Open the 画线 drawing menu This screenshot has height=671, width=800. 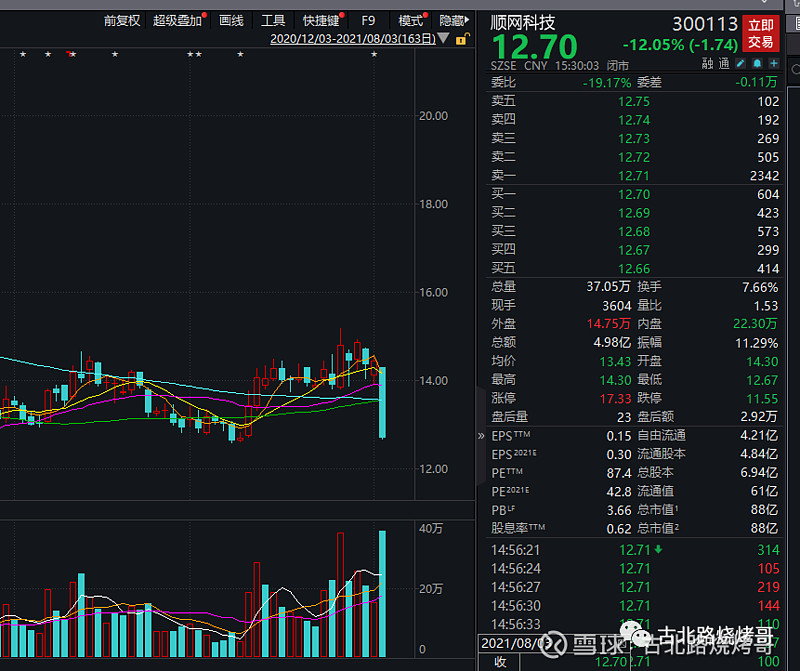pos(231,21)
